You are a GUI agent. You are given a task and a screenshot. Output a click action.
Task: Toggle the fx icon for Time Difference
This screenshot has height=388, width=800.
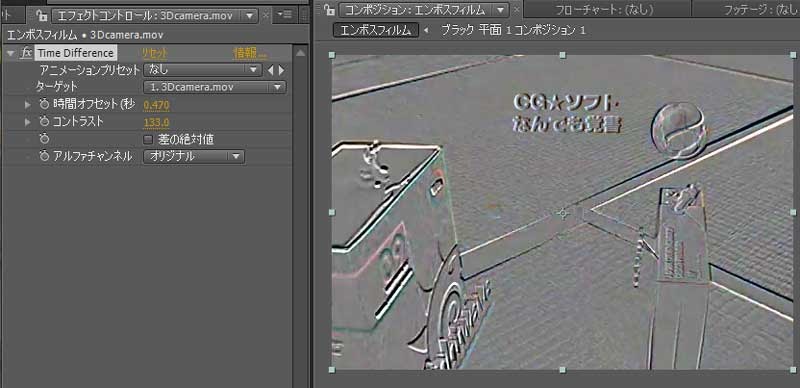coord(26,53)
